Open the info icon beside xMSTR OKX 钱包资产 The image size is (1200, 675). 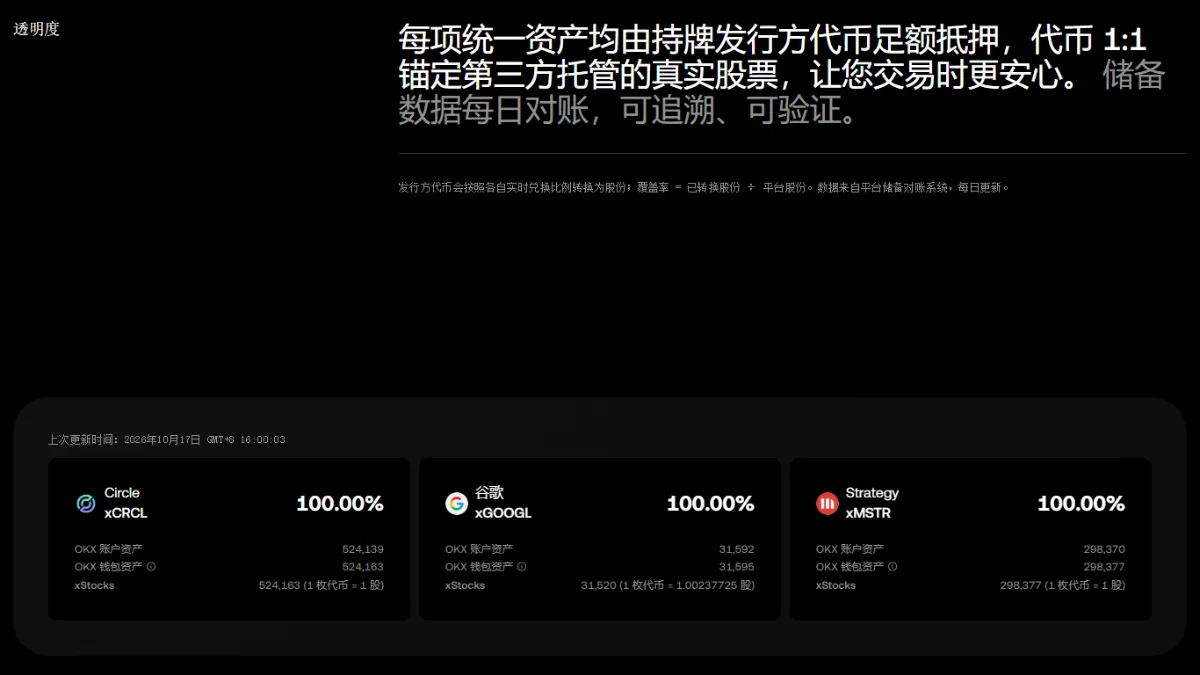coord(893,567)
